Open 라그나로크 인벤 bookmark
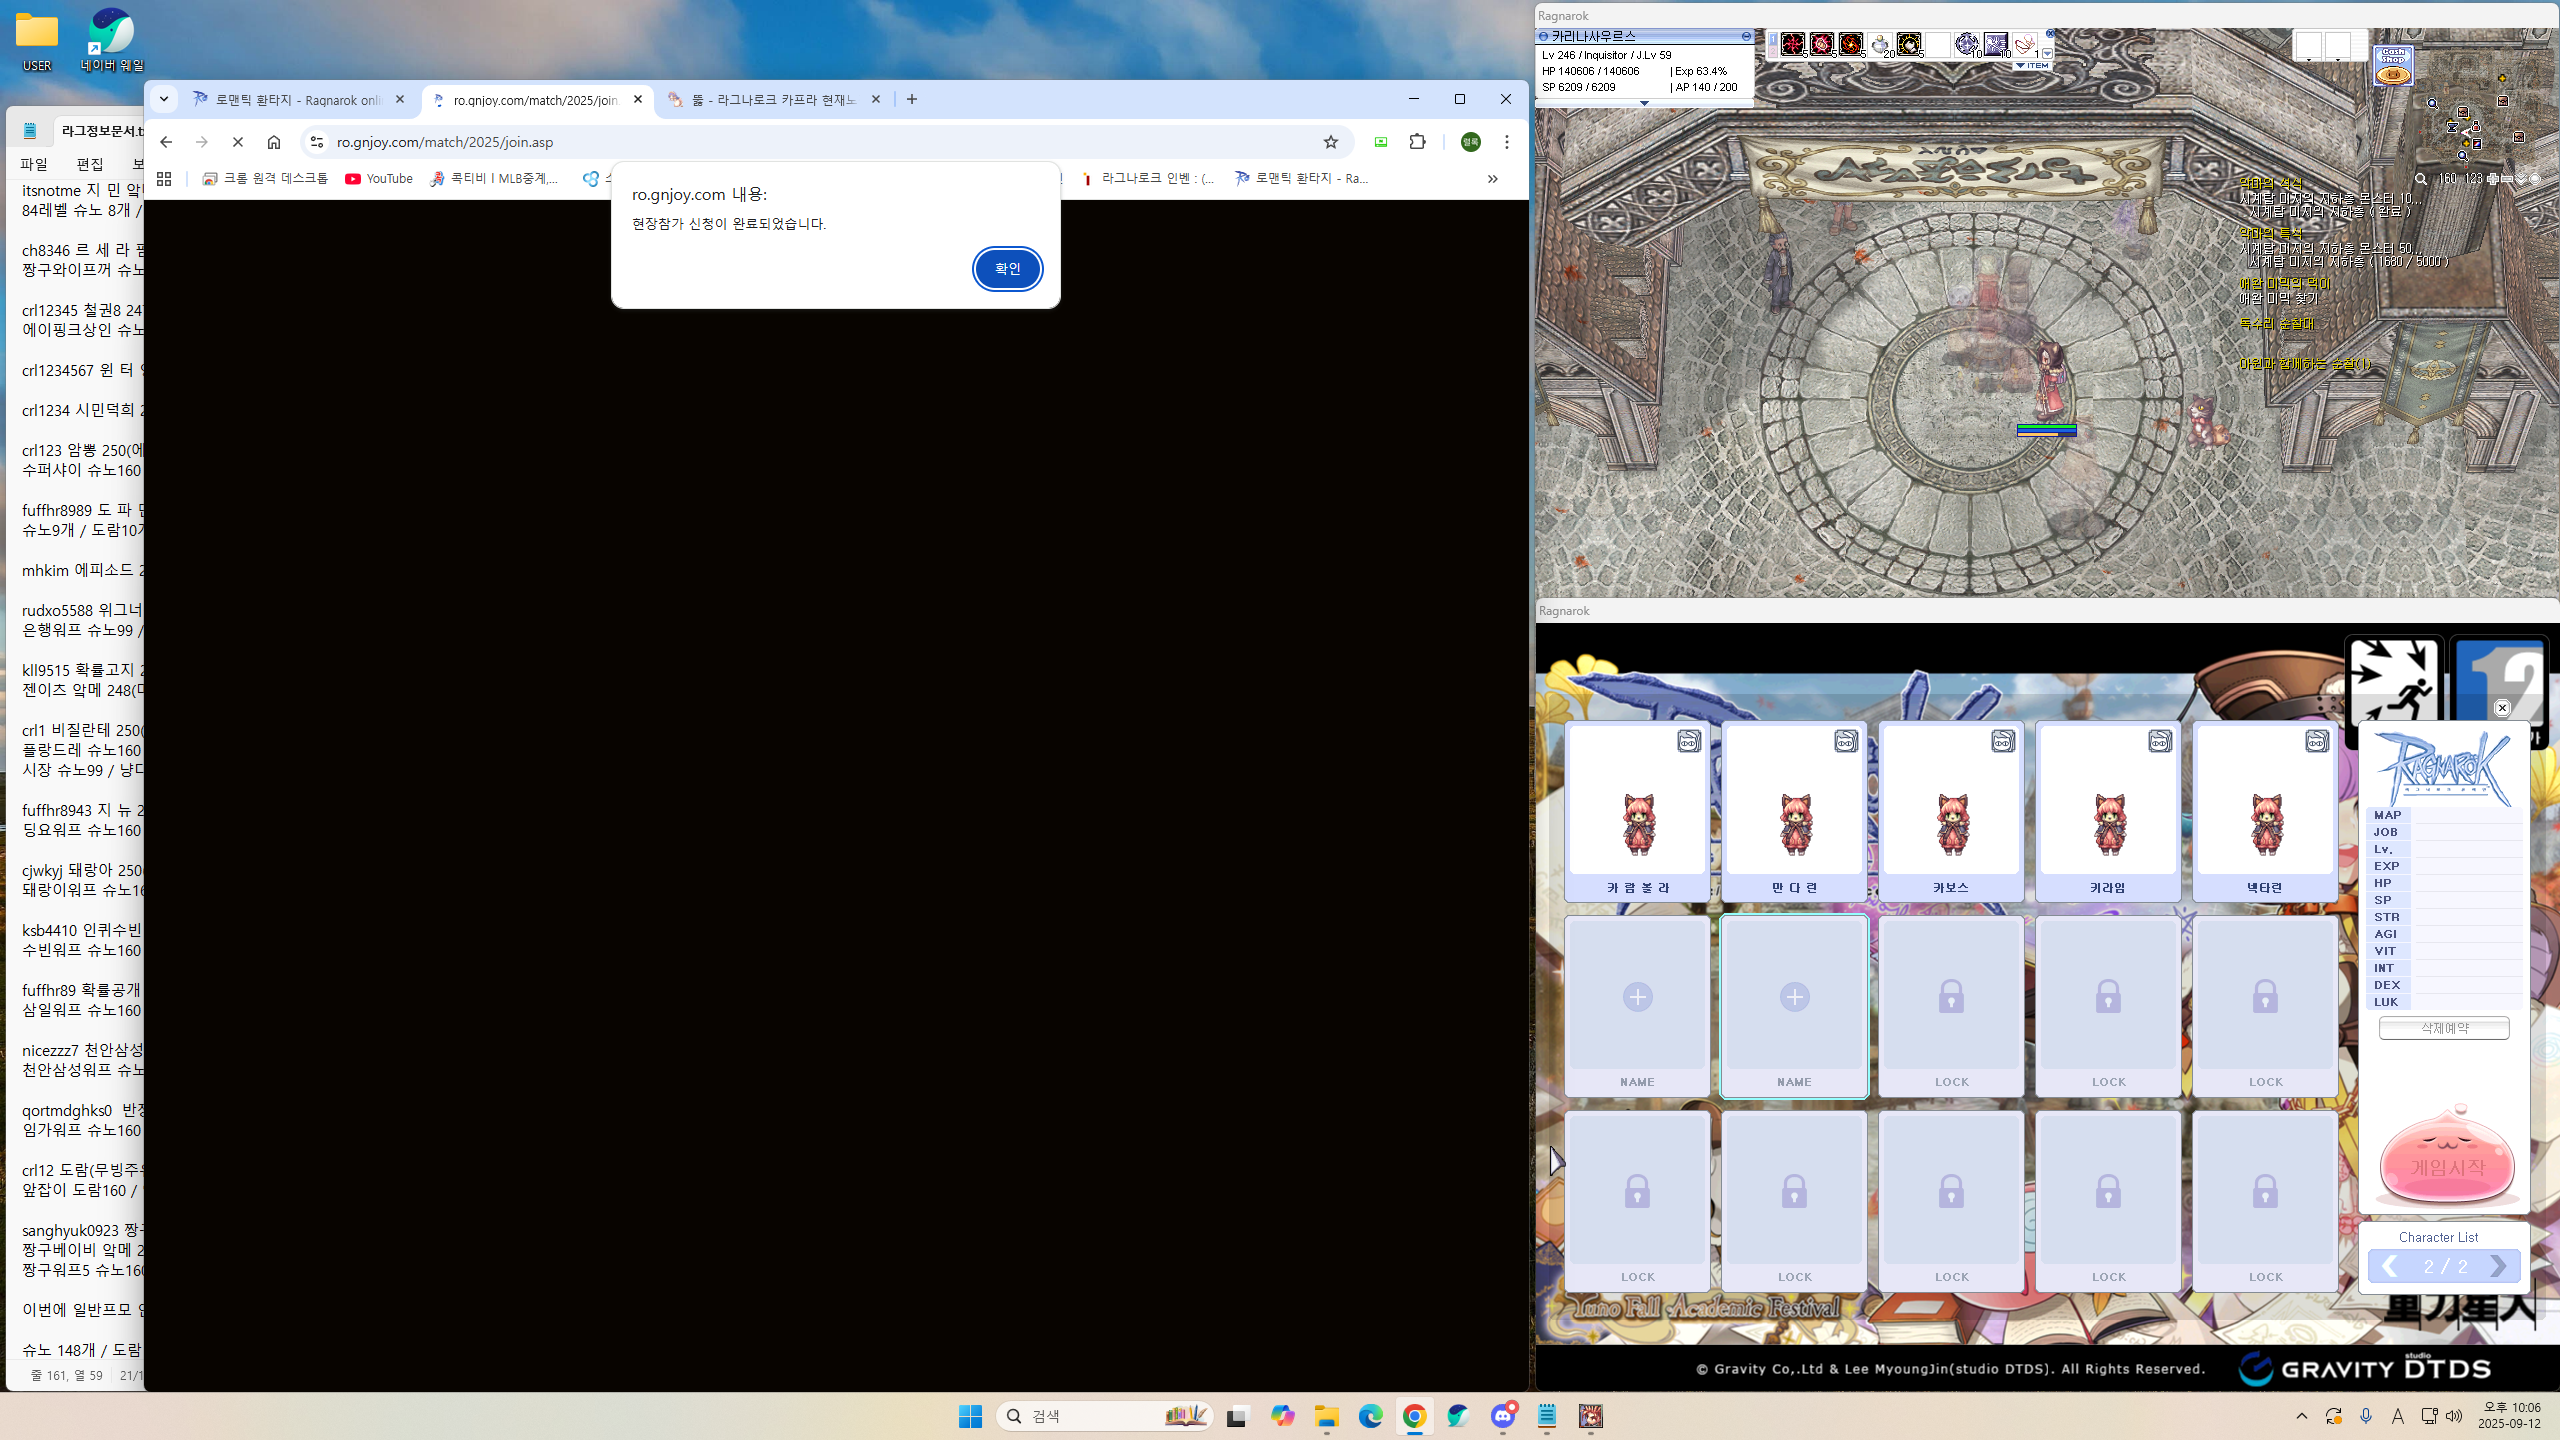2560x1440 pixels. point(1149,179)
